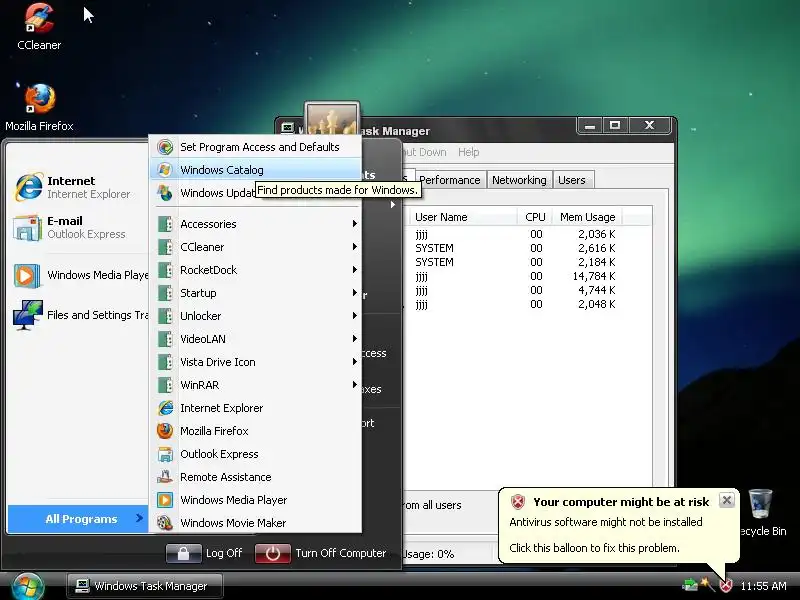This screenshot has width=800, height=600.
Task: Click Mozilla Firefox icon in All Programs list
Action: (x=164, y=431)
